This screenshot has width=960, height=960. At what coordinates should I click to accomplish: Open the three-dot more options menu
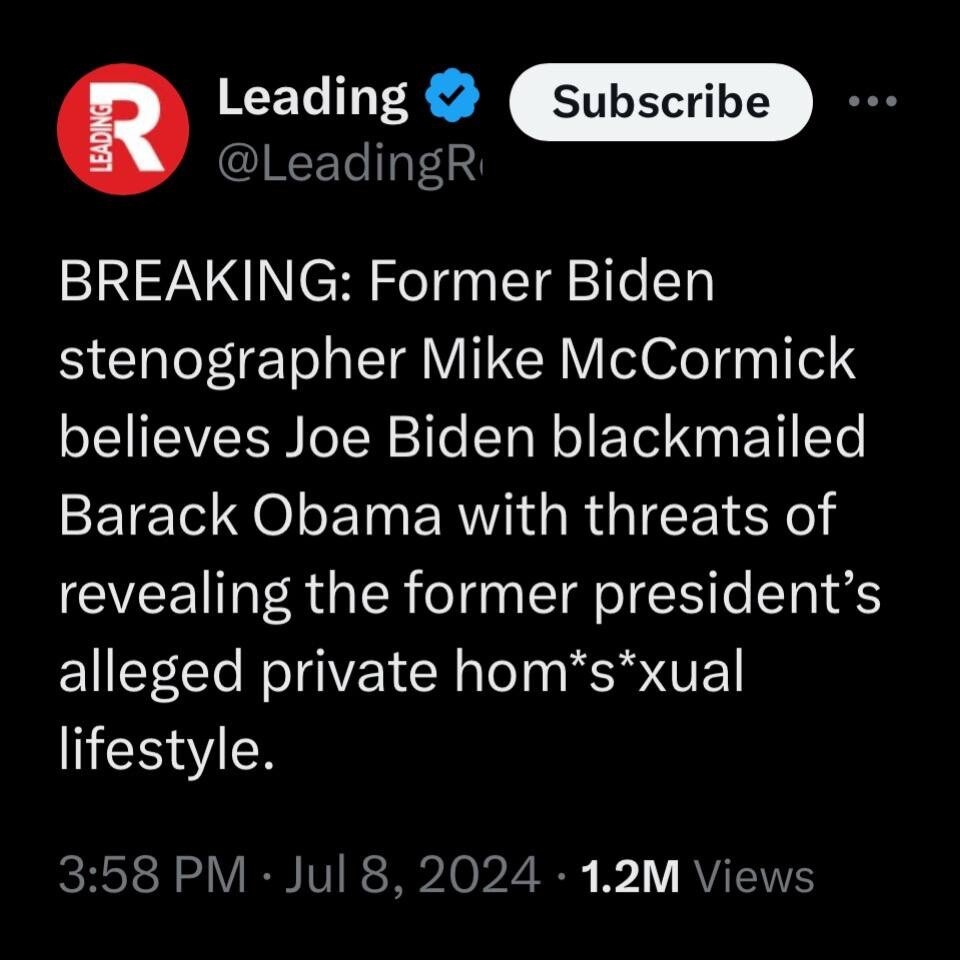(873, 101)
